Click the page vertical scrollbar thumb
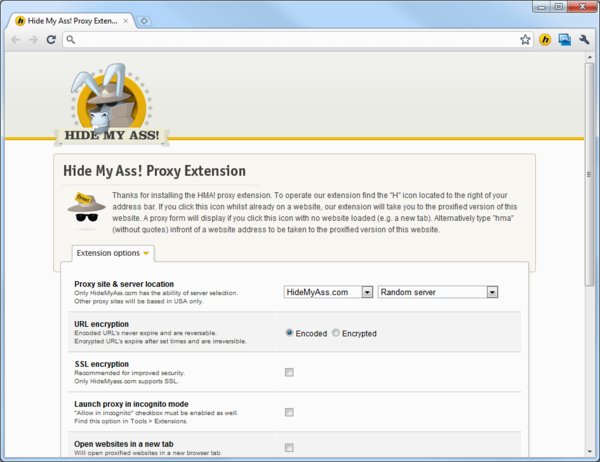This screenshot has width=600, height=462. pyautogui.click(x=589, y=174)
